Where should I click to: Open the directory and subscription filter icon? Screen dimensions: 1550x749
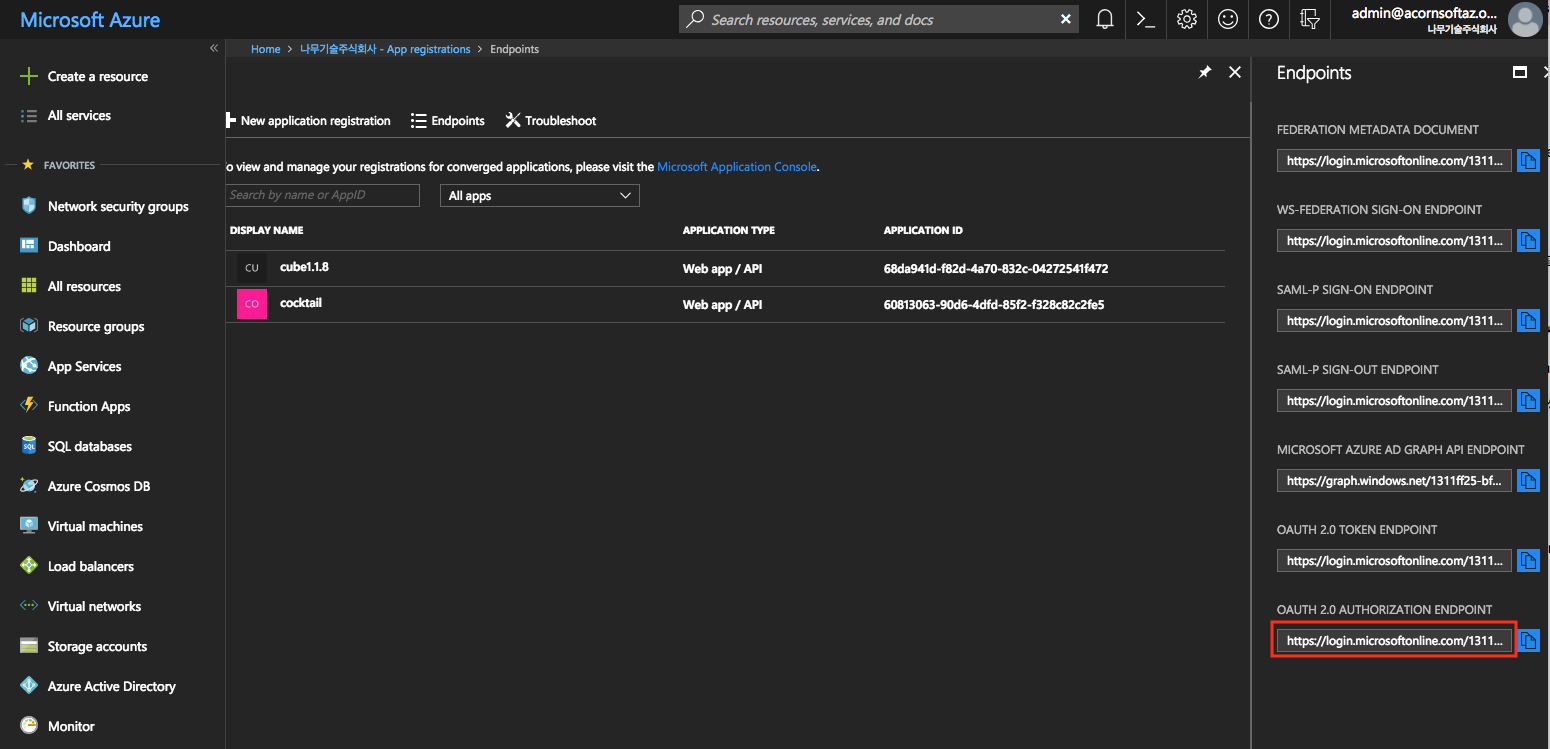point(1310,19)
